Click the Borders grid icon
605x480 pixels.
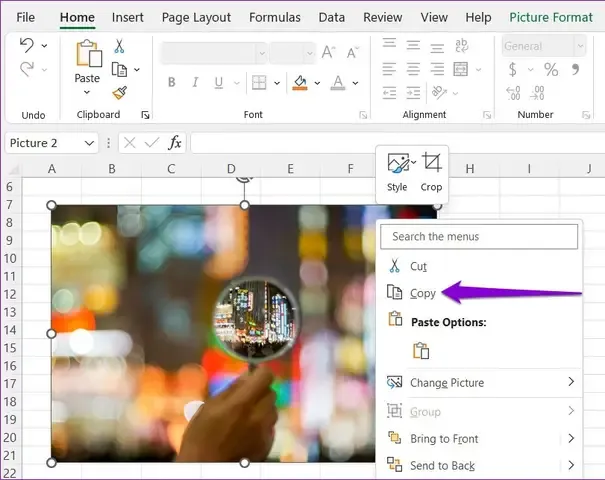tap(259, 83)
